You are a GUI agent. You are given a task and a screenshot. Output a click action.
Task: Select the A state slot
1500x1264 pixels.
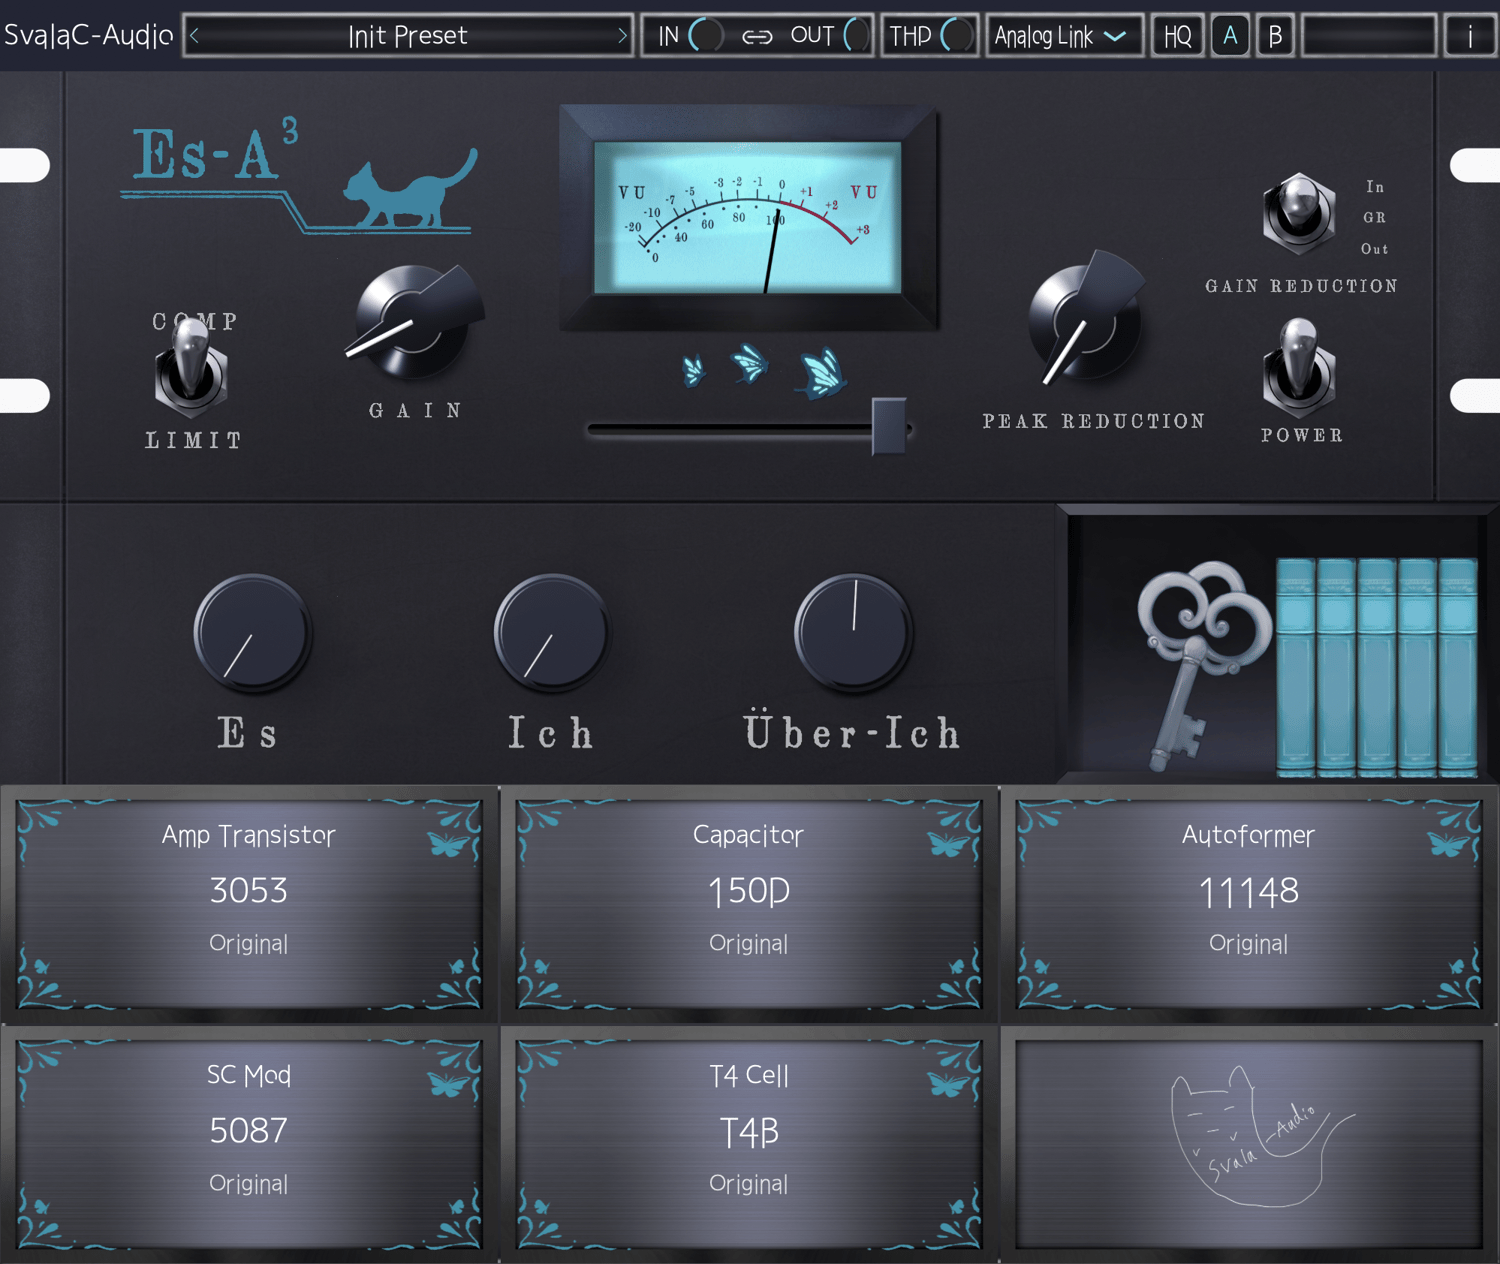[x=1230, y=36]
